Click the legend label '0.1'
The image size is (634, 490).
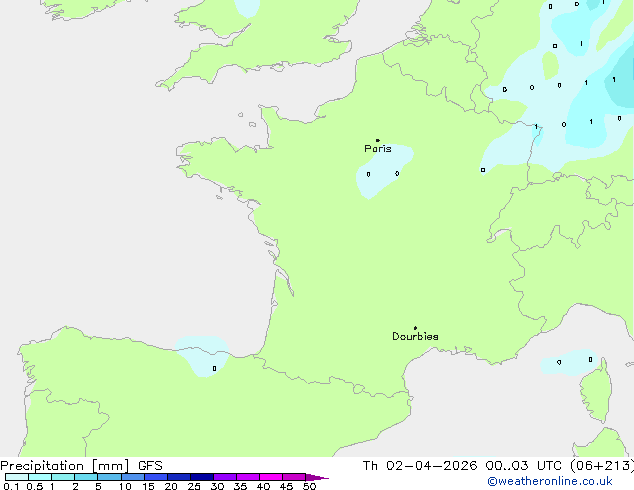click(11, 486)
